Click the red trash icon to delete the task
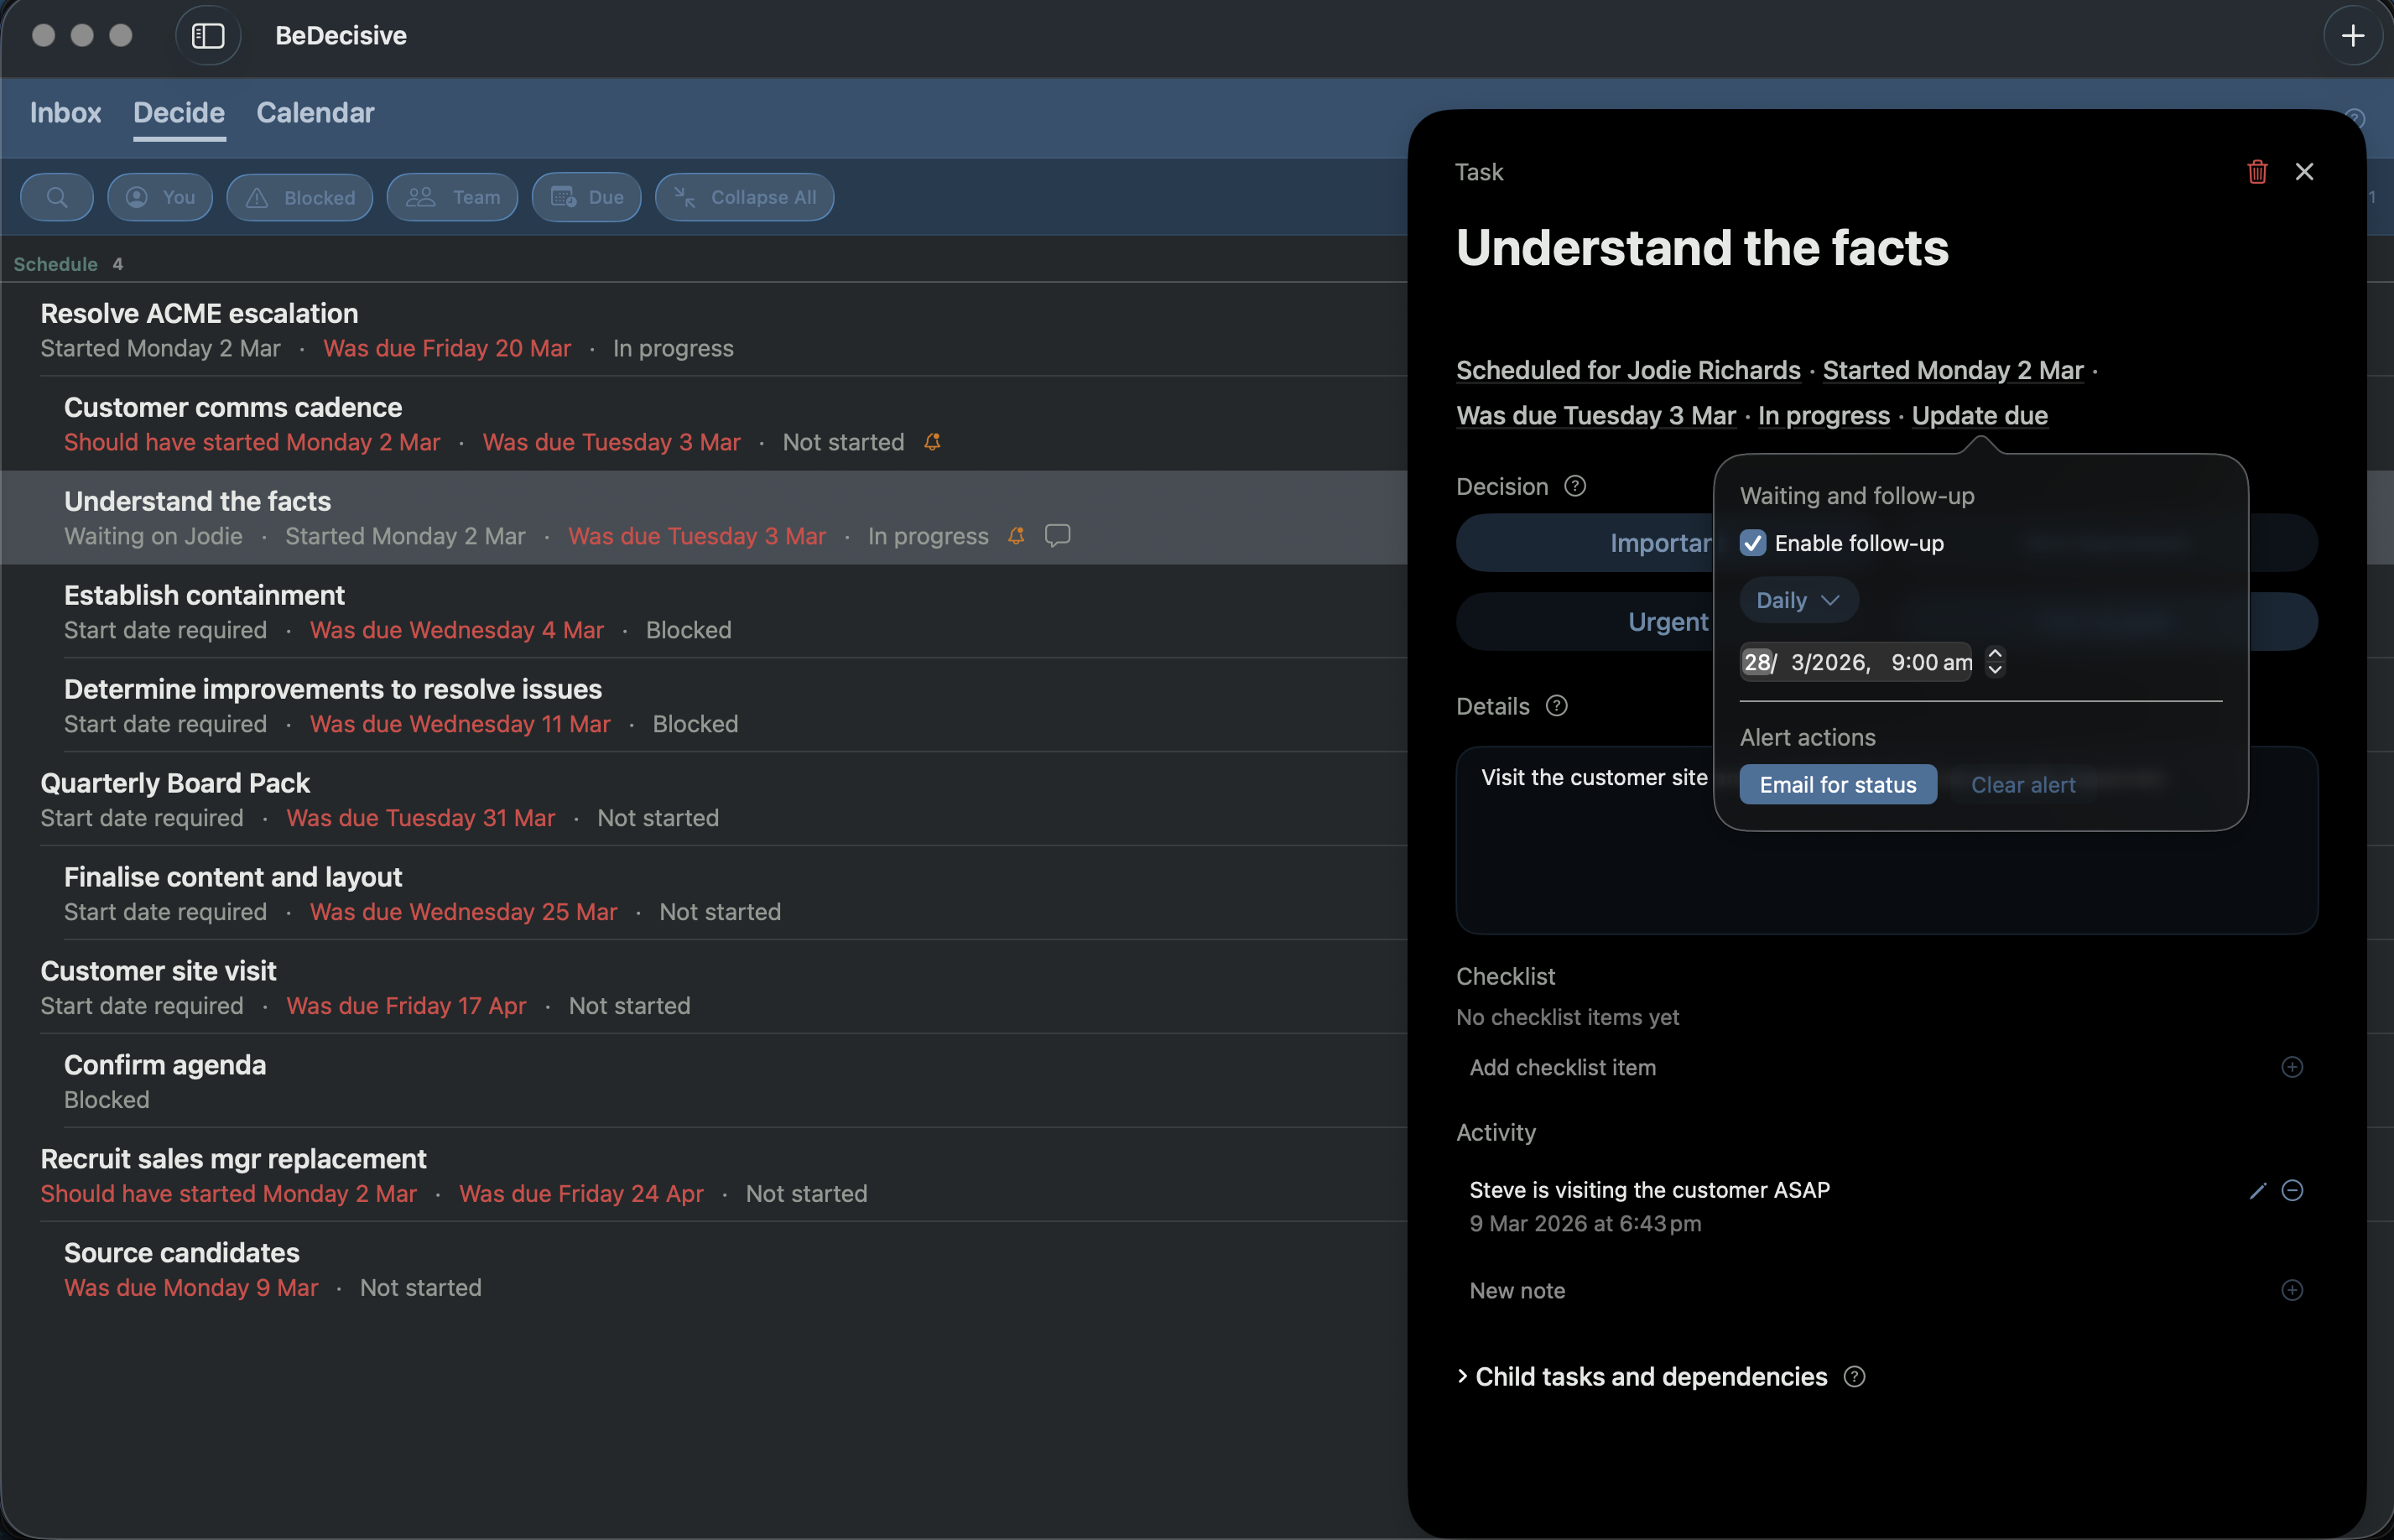The image size is (2394, 1540). [x=2256, y=172]
